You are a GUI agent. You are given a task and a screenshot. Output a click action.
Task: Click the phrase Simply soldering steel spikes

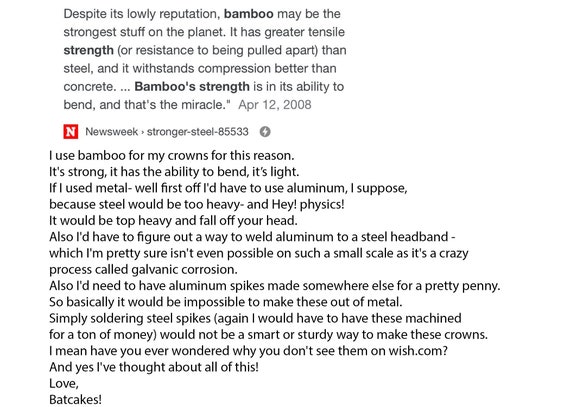pyautogui.click(x=130, y=318)
